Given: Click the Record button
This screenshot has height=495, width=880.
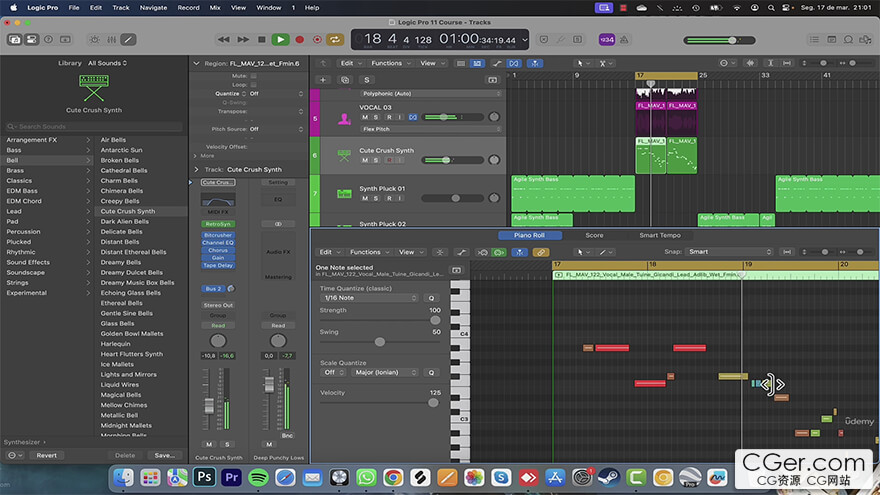Looking at the screenshot, I should coord(300,39).
